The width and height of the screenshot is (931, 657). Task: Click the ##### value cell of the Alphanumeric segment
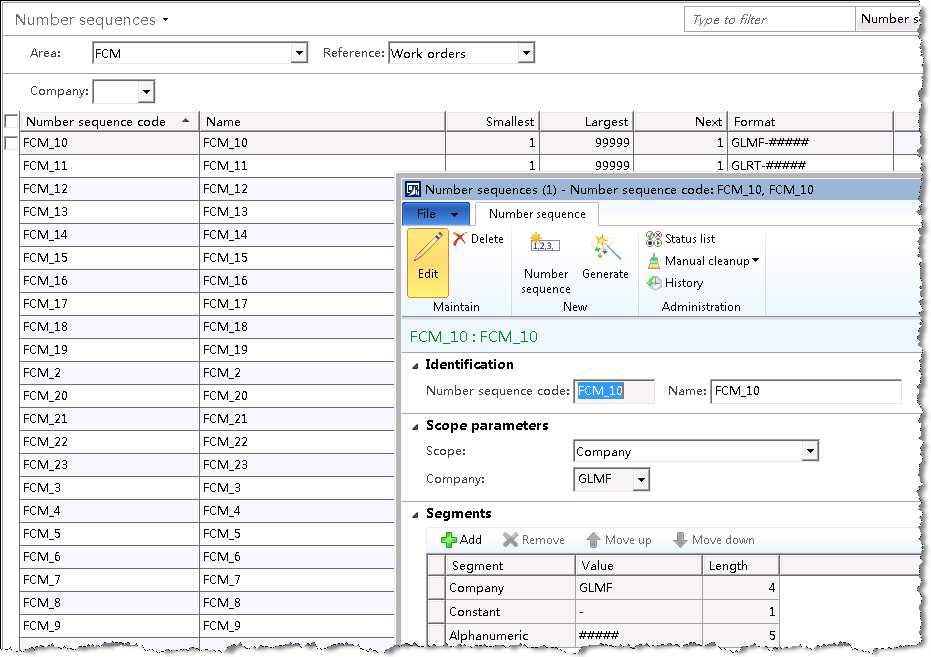tap(638, 634)
